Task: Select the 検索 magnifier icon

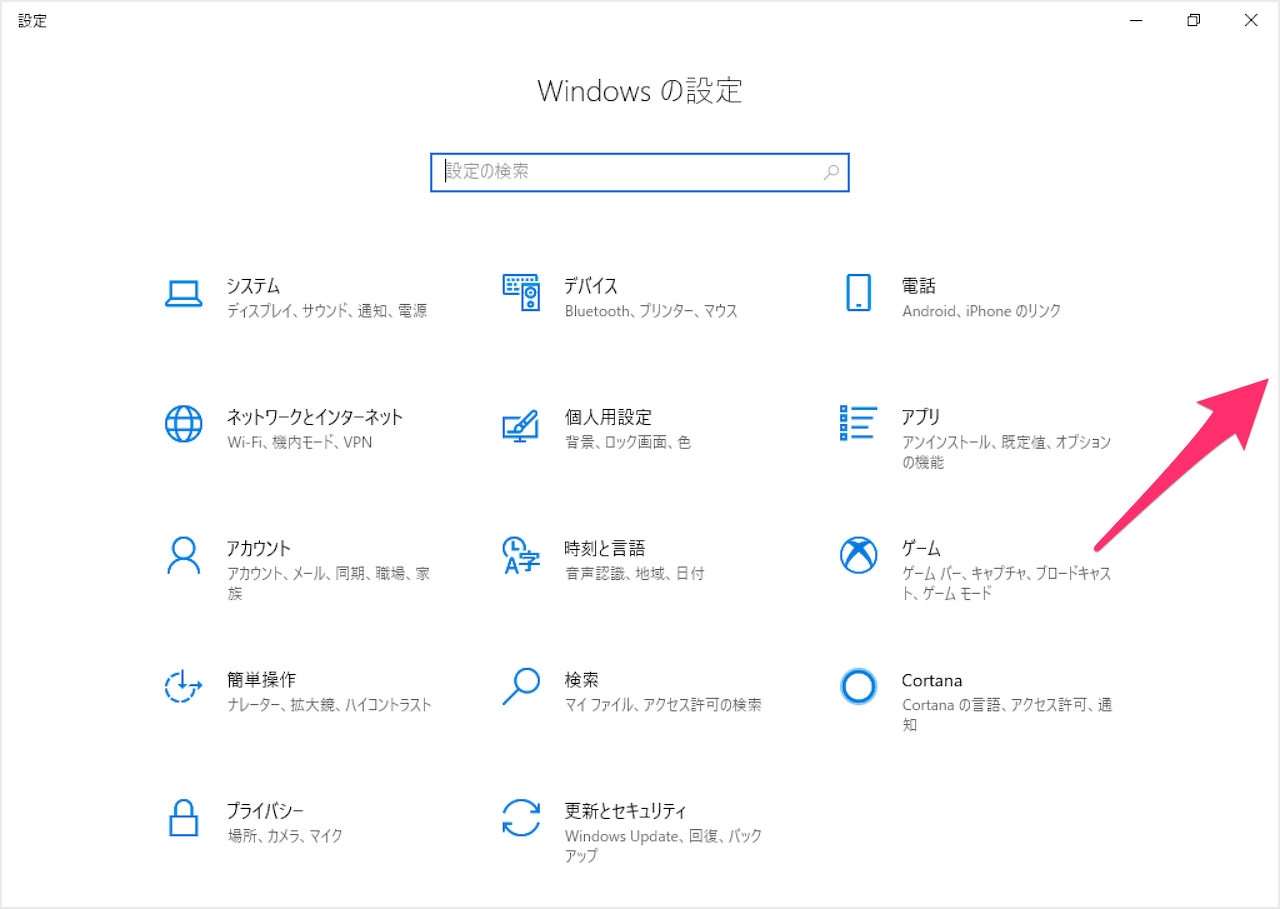Action: point(521,686)
